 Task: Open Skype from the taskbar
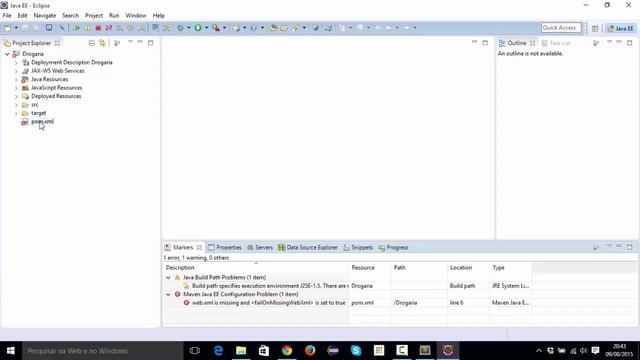[x=356, y=351]
